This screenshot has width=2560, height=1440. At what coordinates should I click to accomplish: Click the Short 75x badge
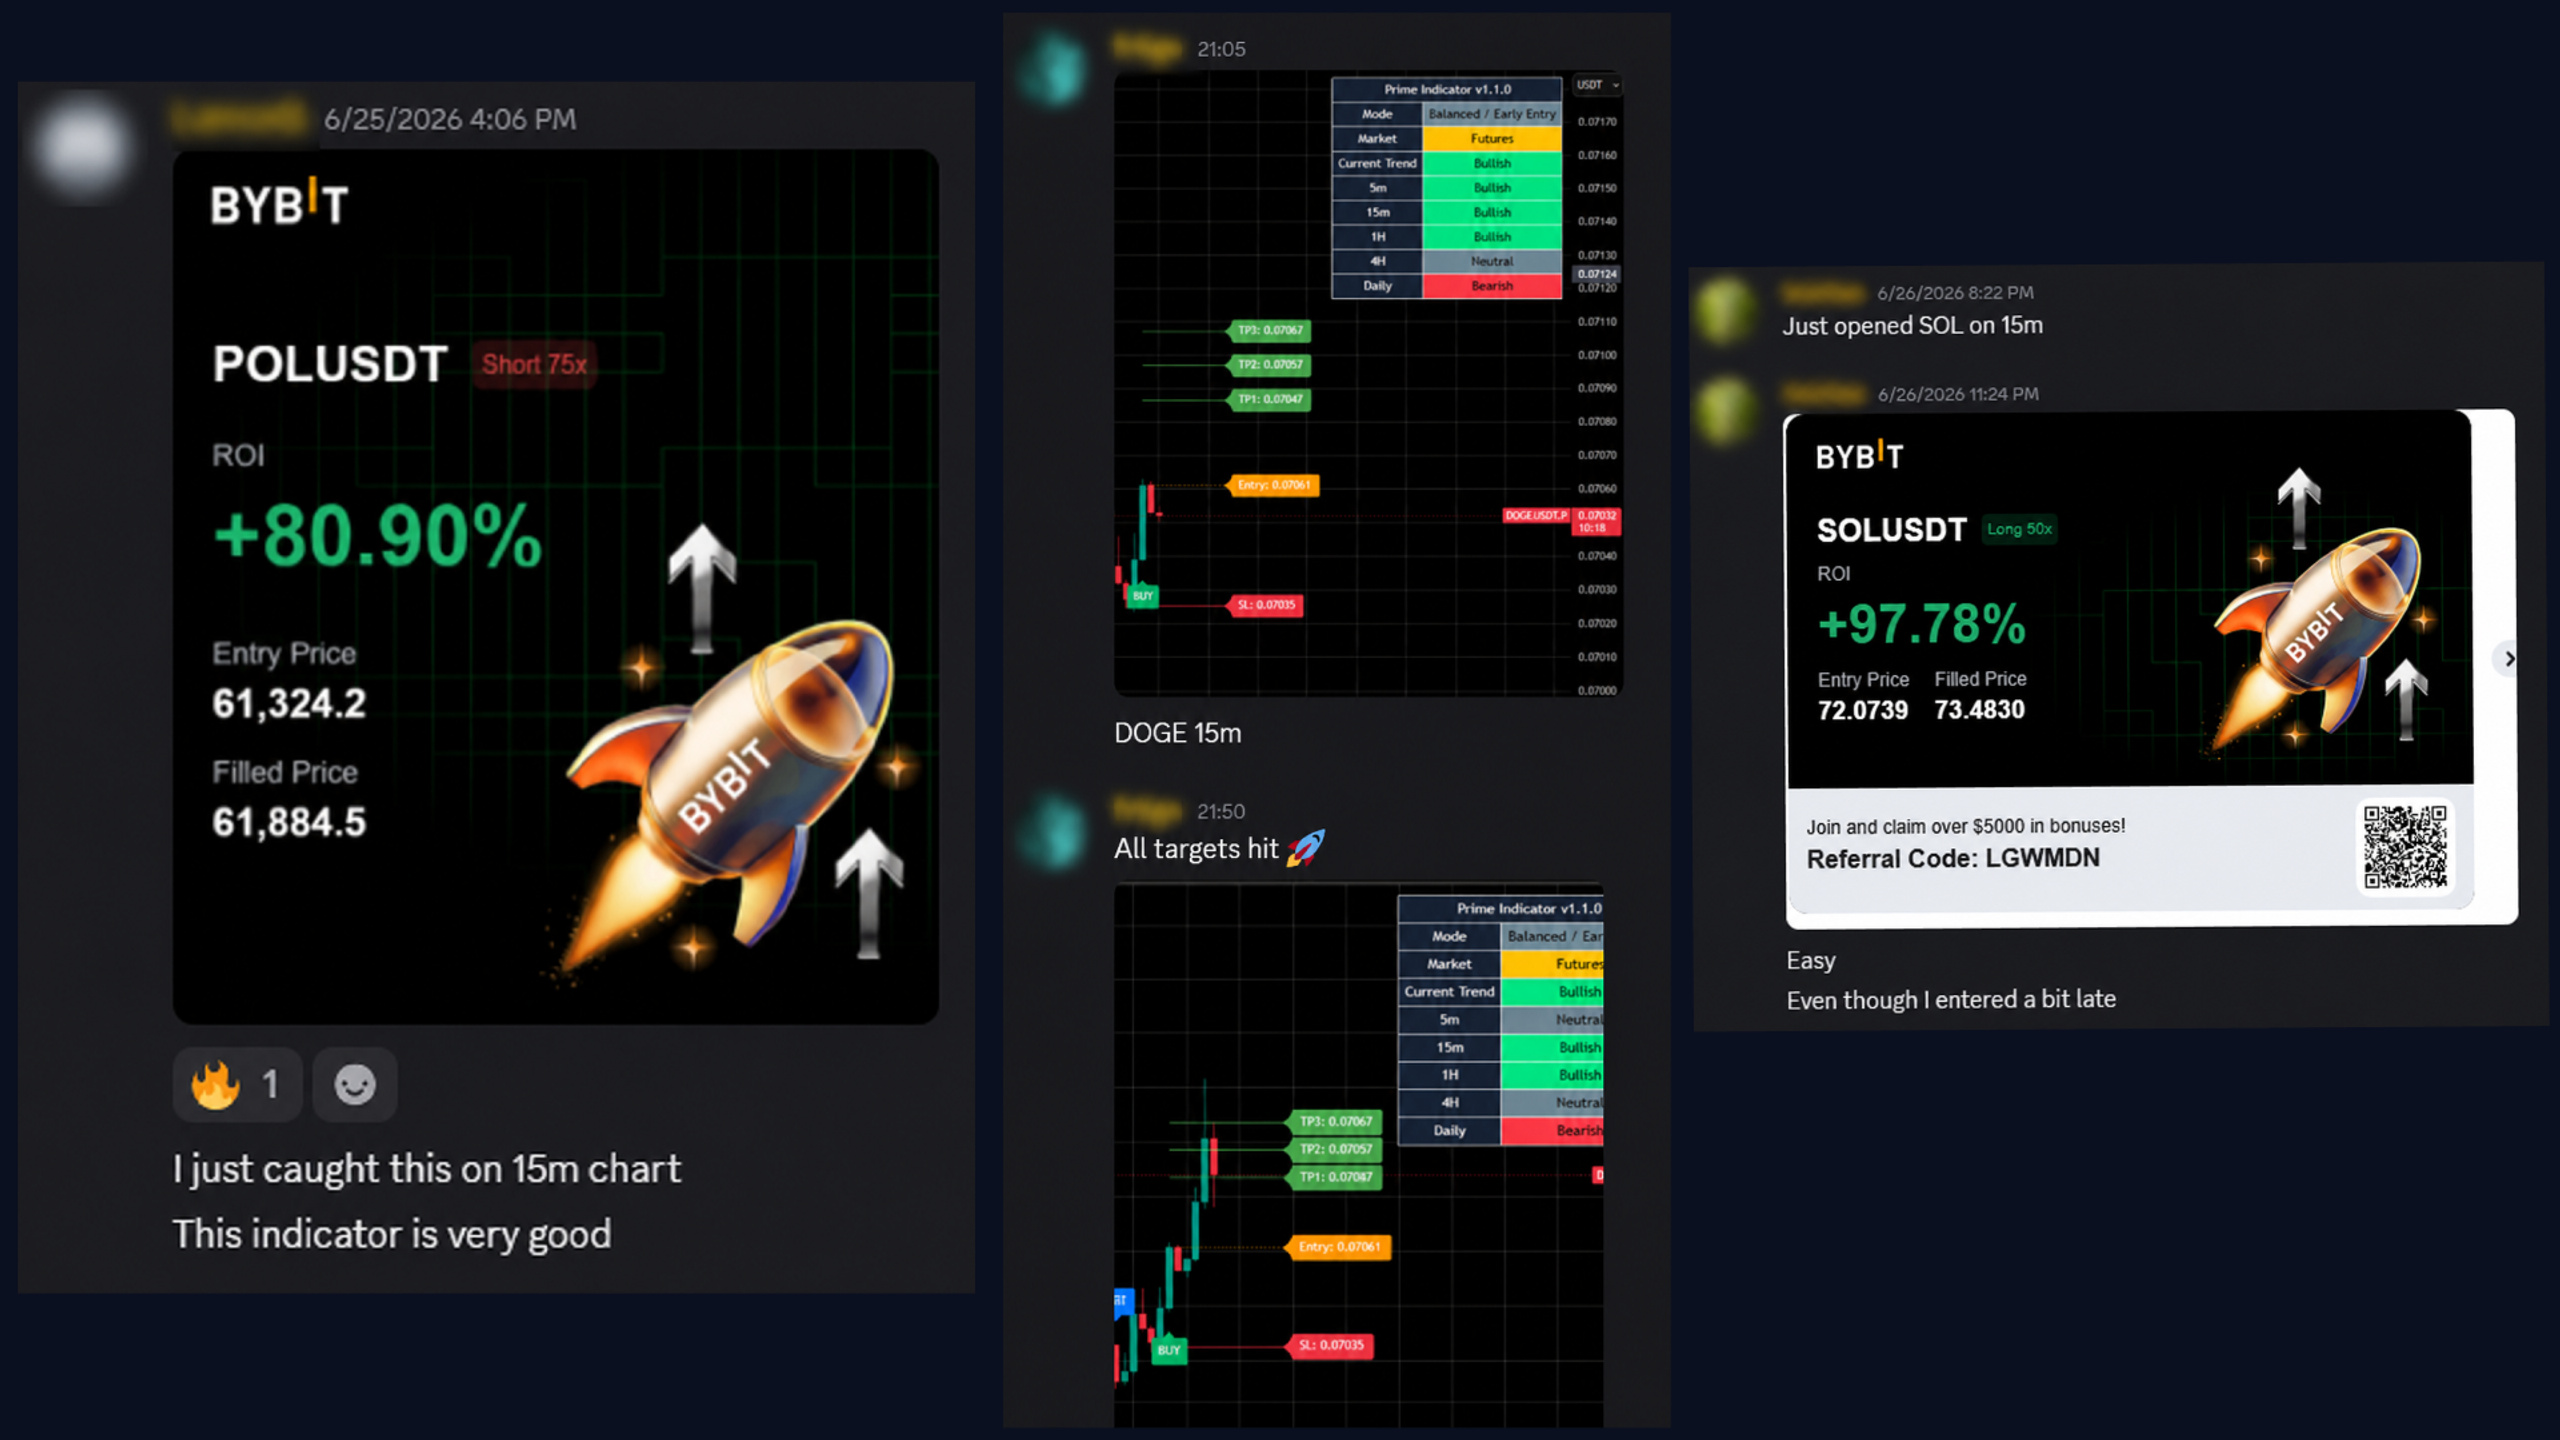pos(534,364)
